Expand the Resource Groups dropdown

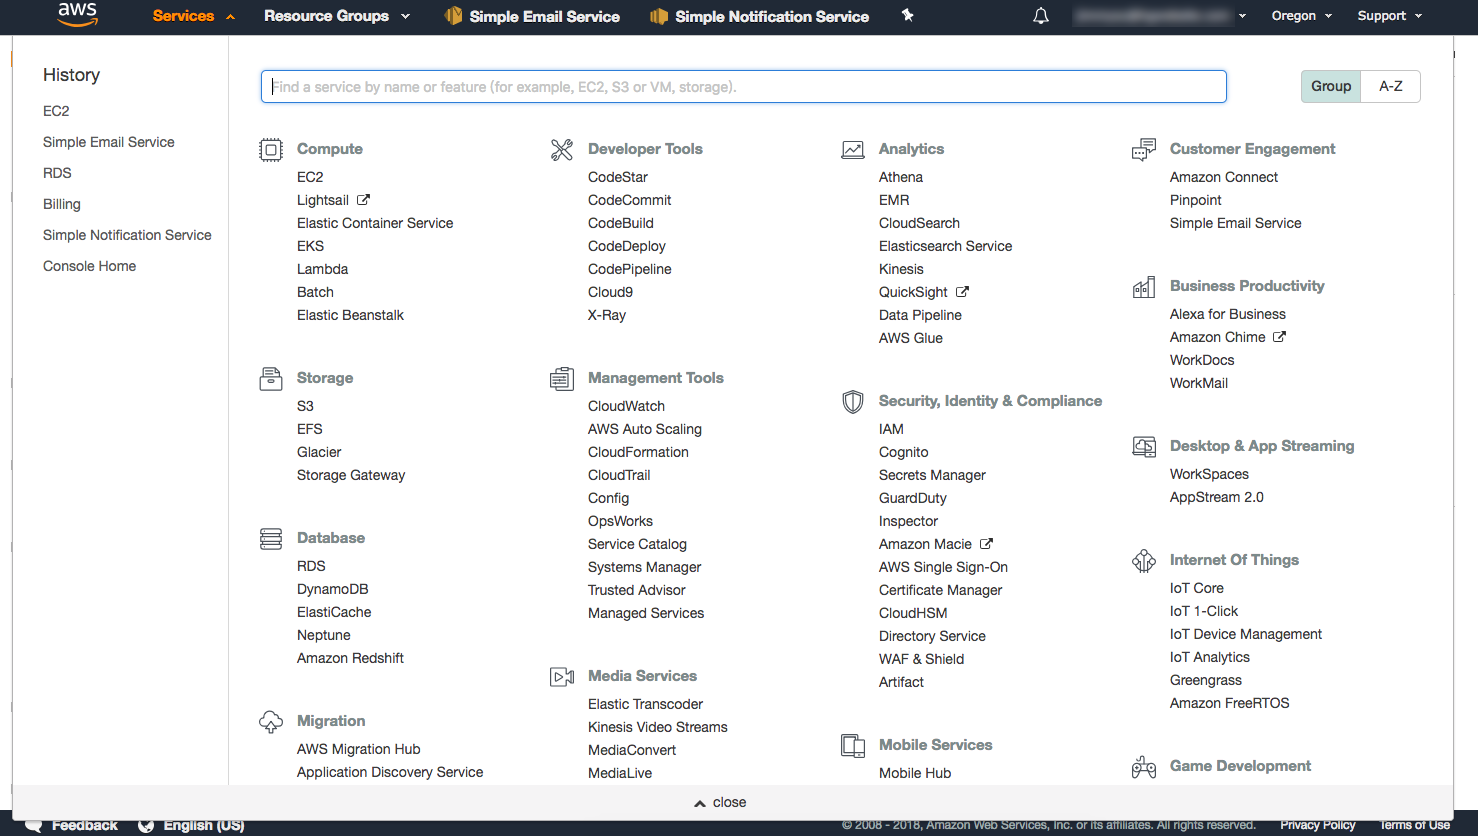336,16
